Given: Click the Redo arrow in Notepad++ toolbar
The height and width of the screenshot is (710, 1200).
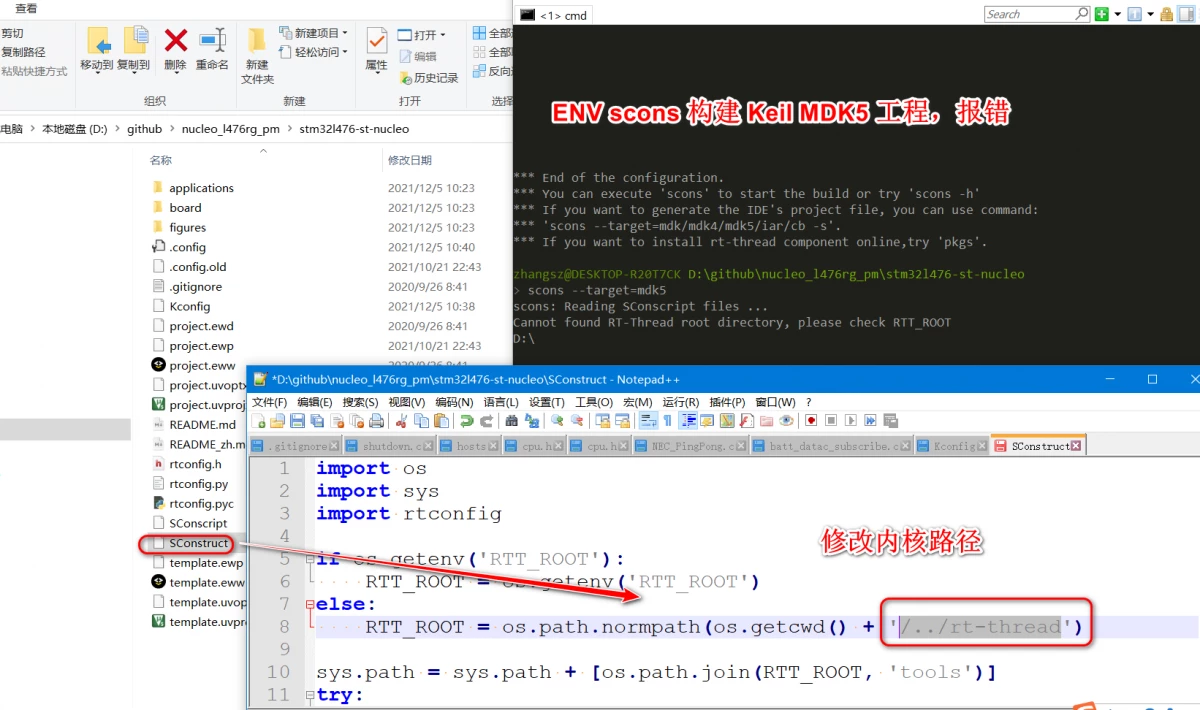Looking at the screenshot, I should [x=486, y=421].
